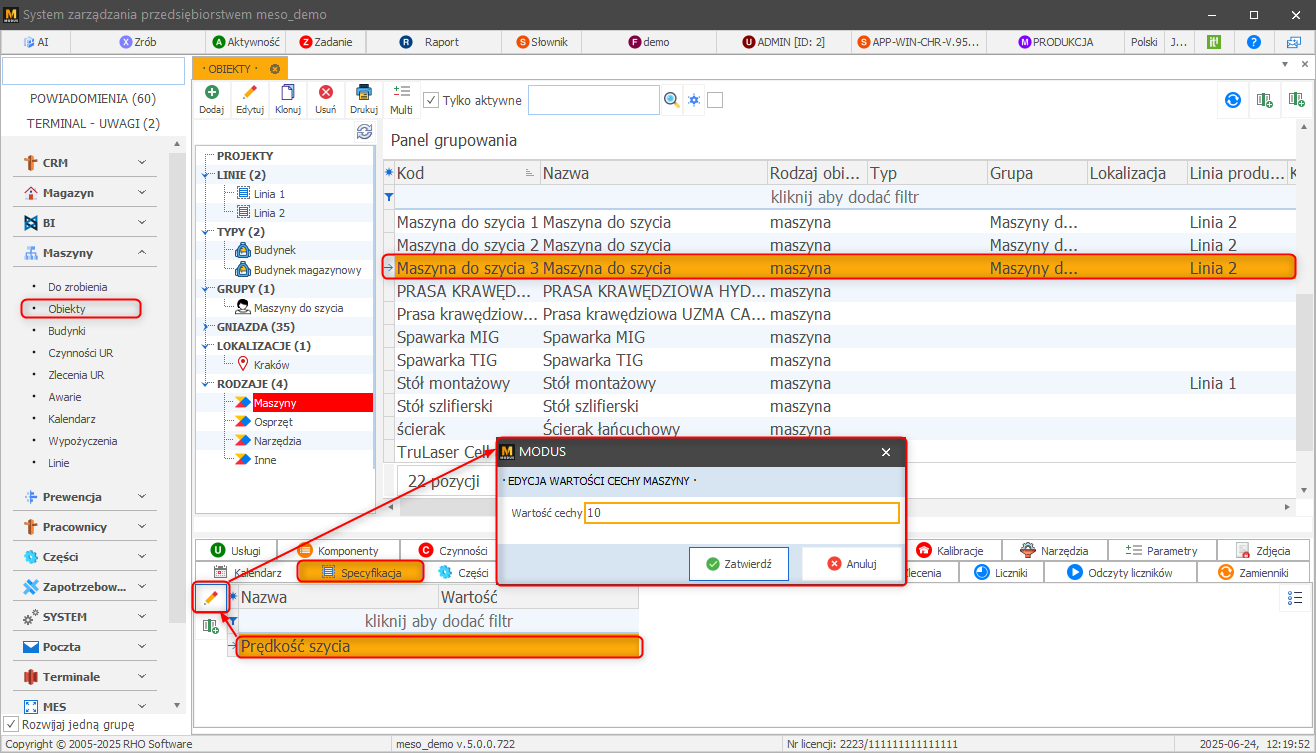The width and height of the screenshot is (1316, 753).
Task: Confirm with the Zatwierdź button
Action: coord(738,564)
